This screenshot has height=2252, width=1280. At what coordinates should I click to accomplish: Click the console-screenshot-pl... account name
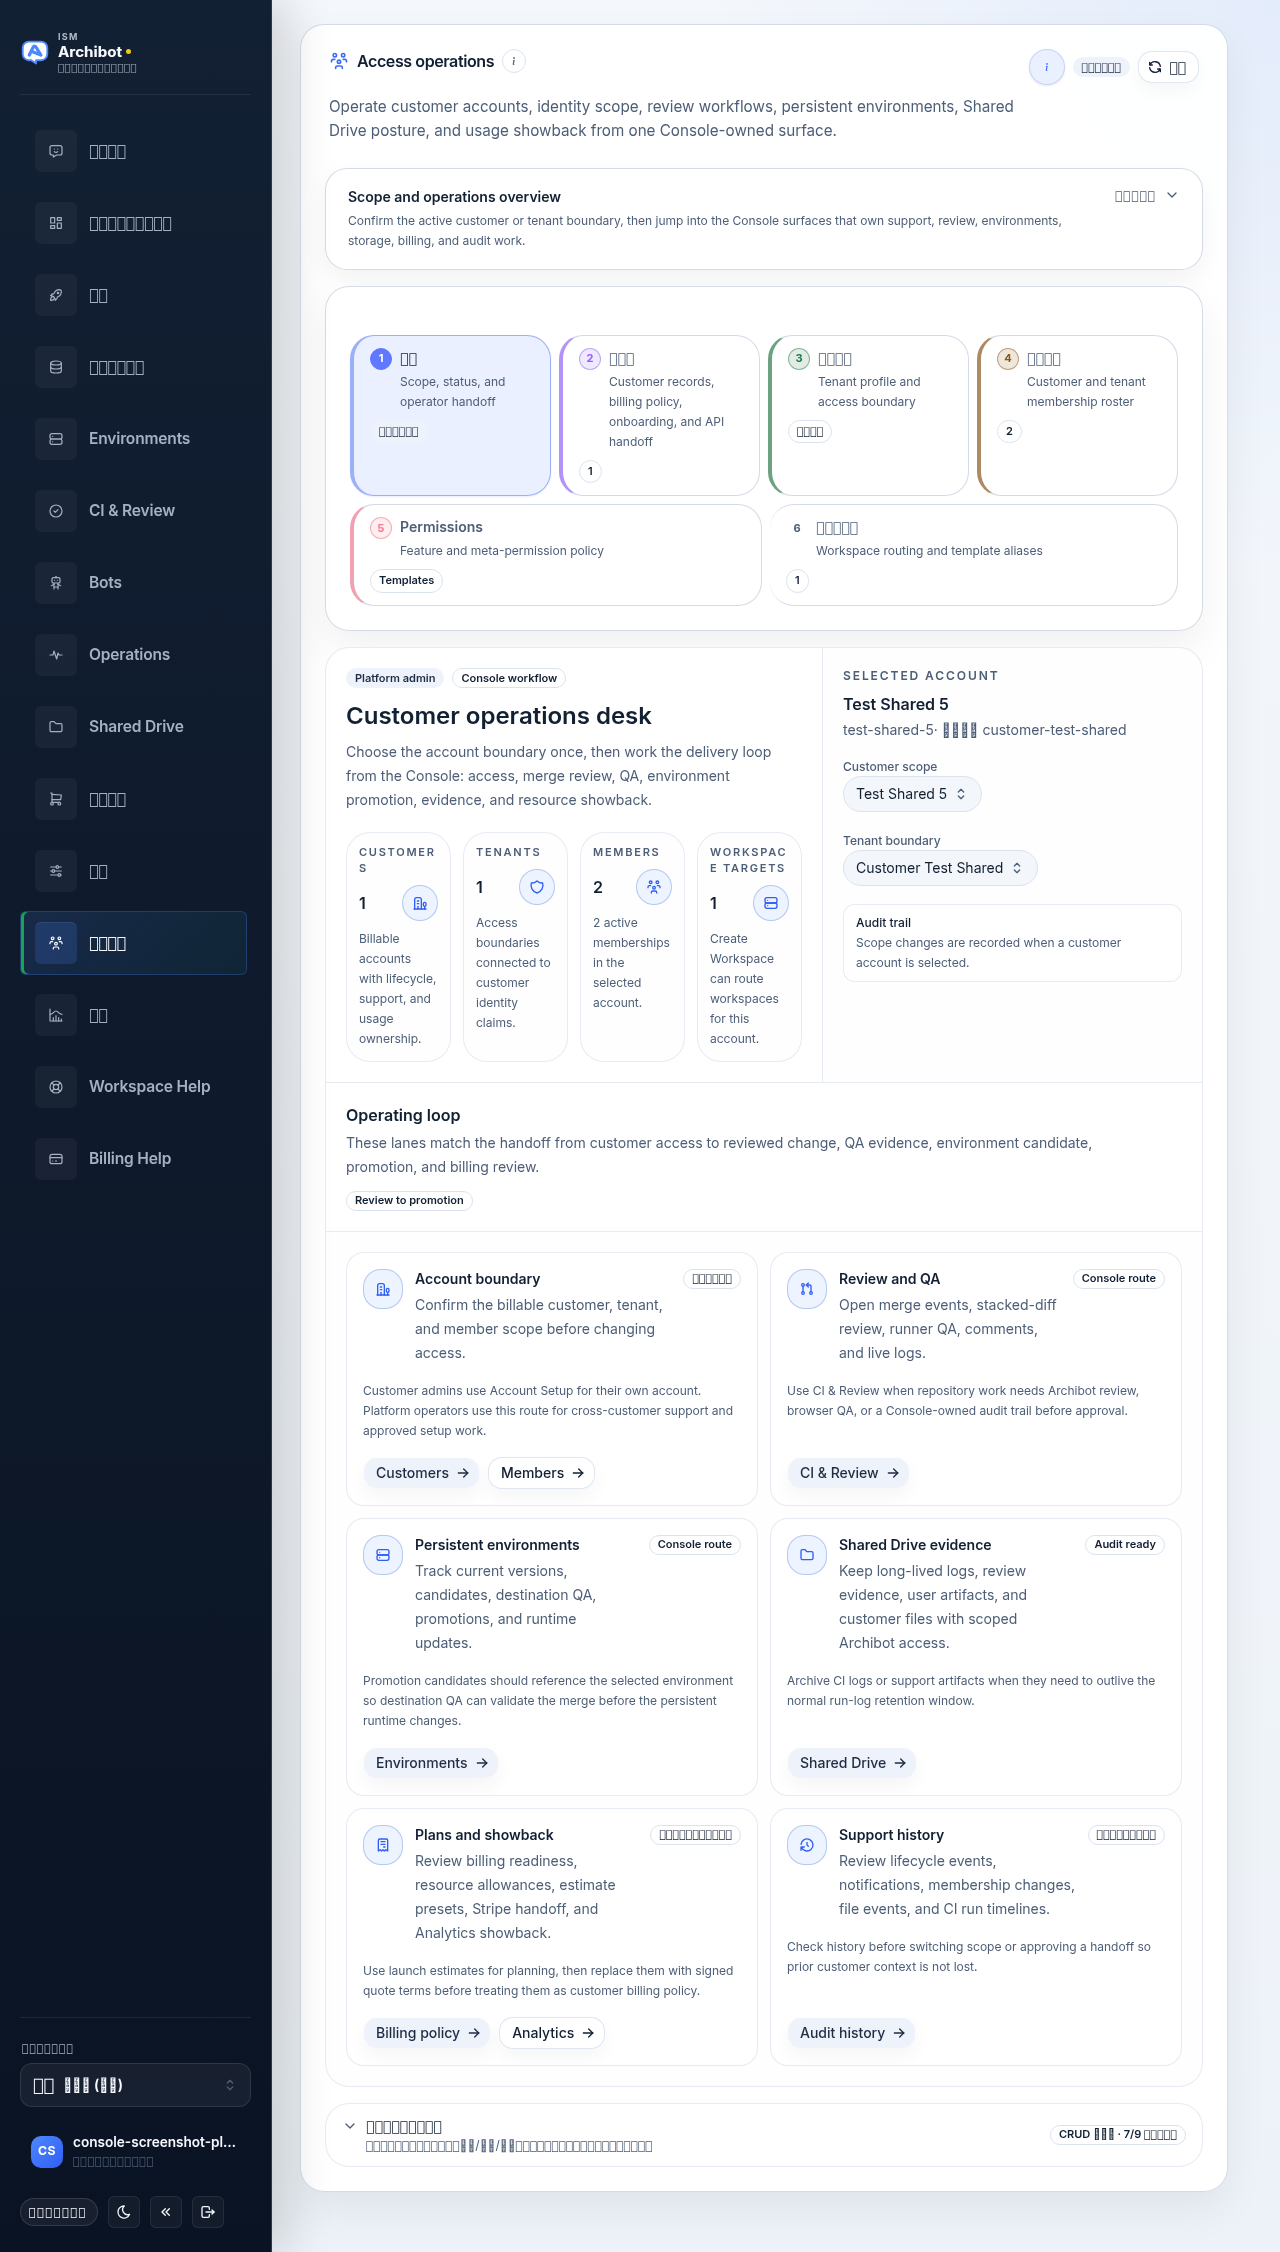pyautogui.click(x=154, y=2142)
